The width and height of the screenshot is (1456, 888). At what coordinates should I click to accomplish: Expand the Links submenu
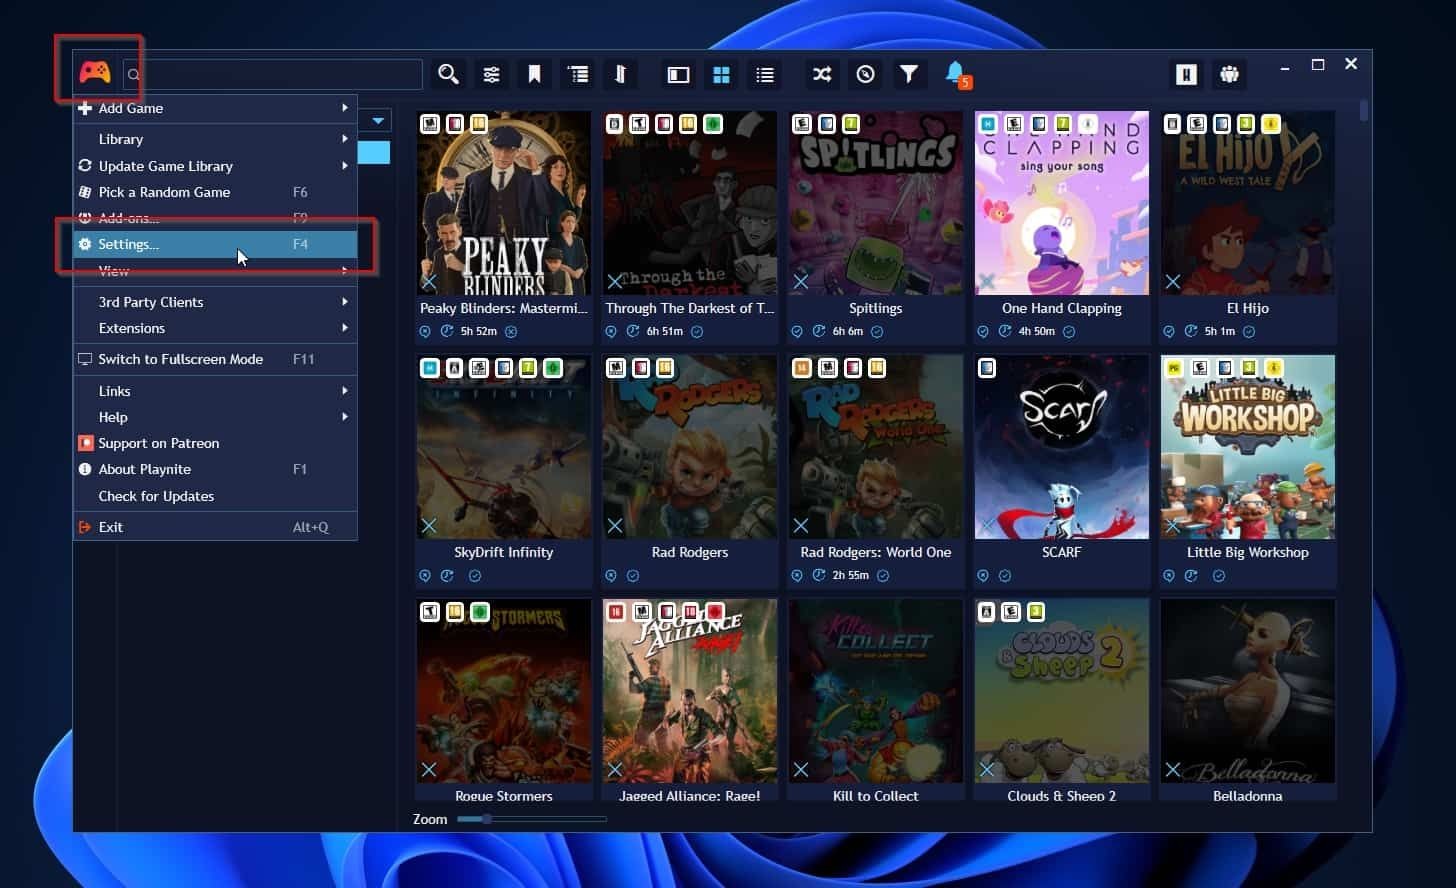[x=215, y=391]
